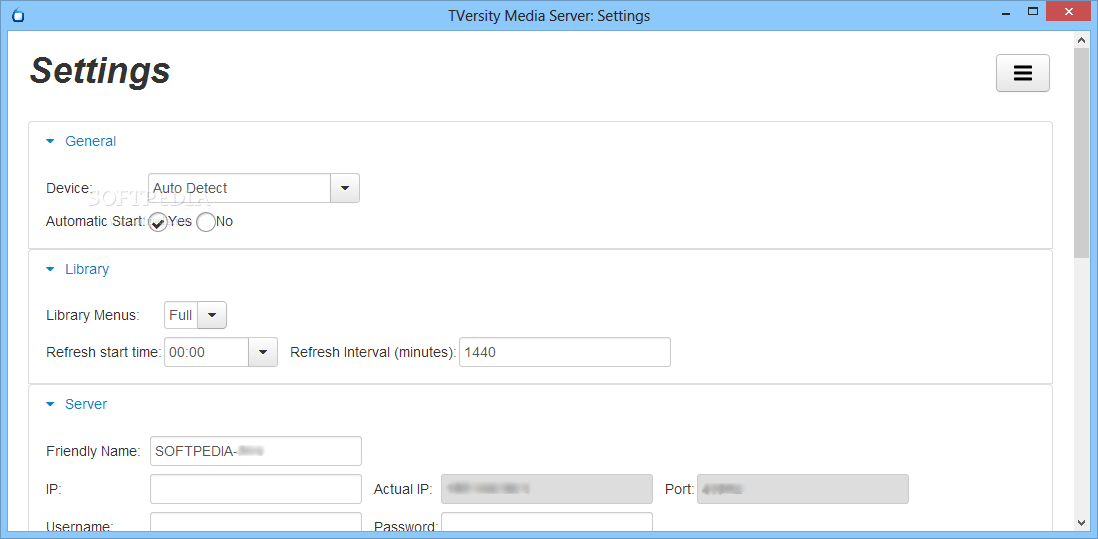Screen dimensions: 1098x539
Task: Open the hamburger menu button
Action: (1022, 73)
